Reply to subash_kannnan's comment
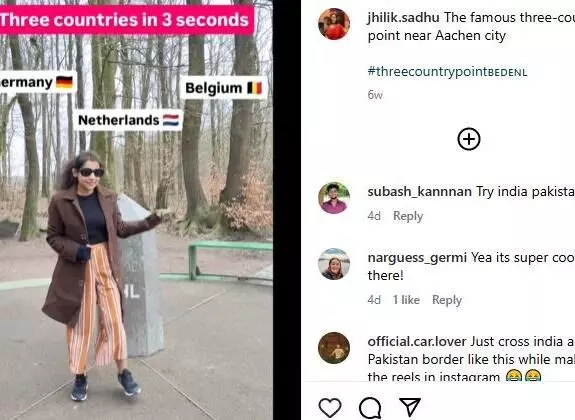Image resolution: width=575 pixels, height=420 pixels. tap(408, 216)
